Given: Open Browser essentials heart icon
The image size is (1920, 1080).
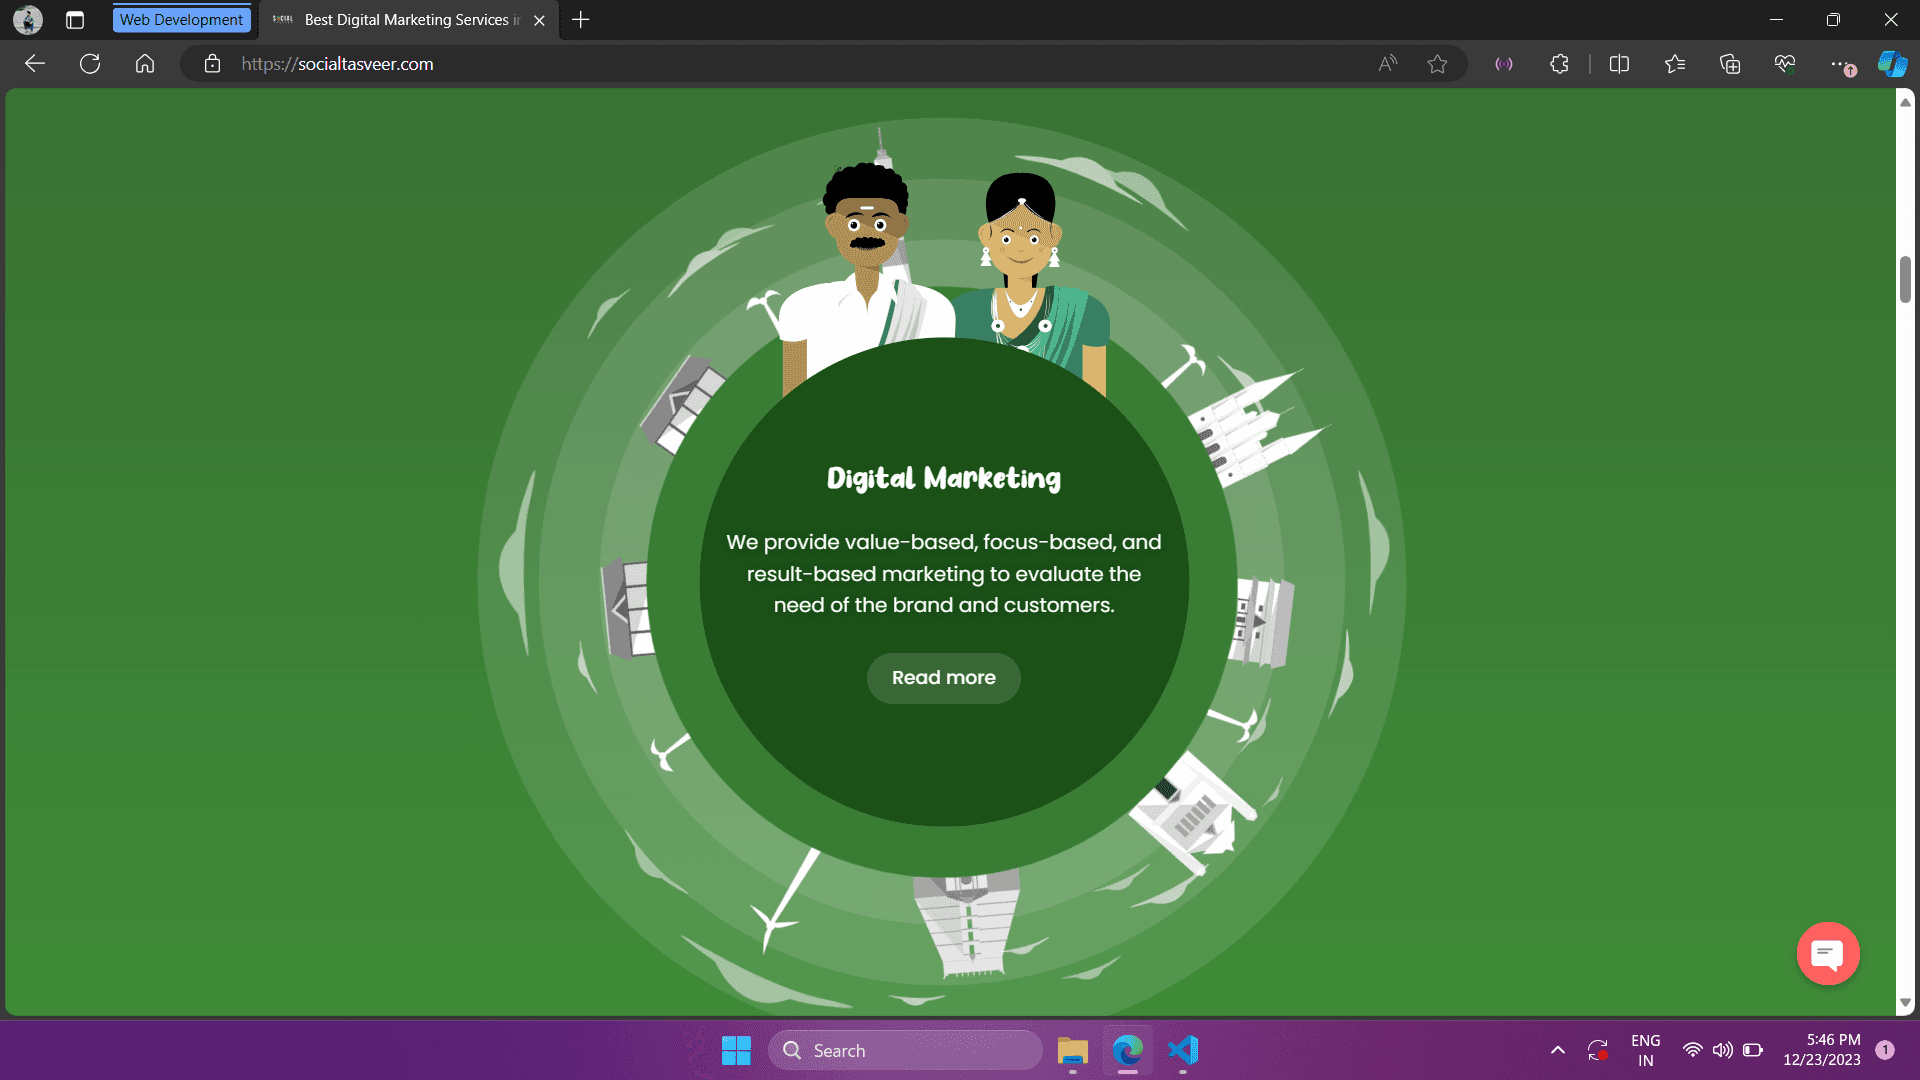Looking at the screenshot, I should (x=1785, y=64).
